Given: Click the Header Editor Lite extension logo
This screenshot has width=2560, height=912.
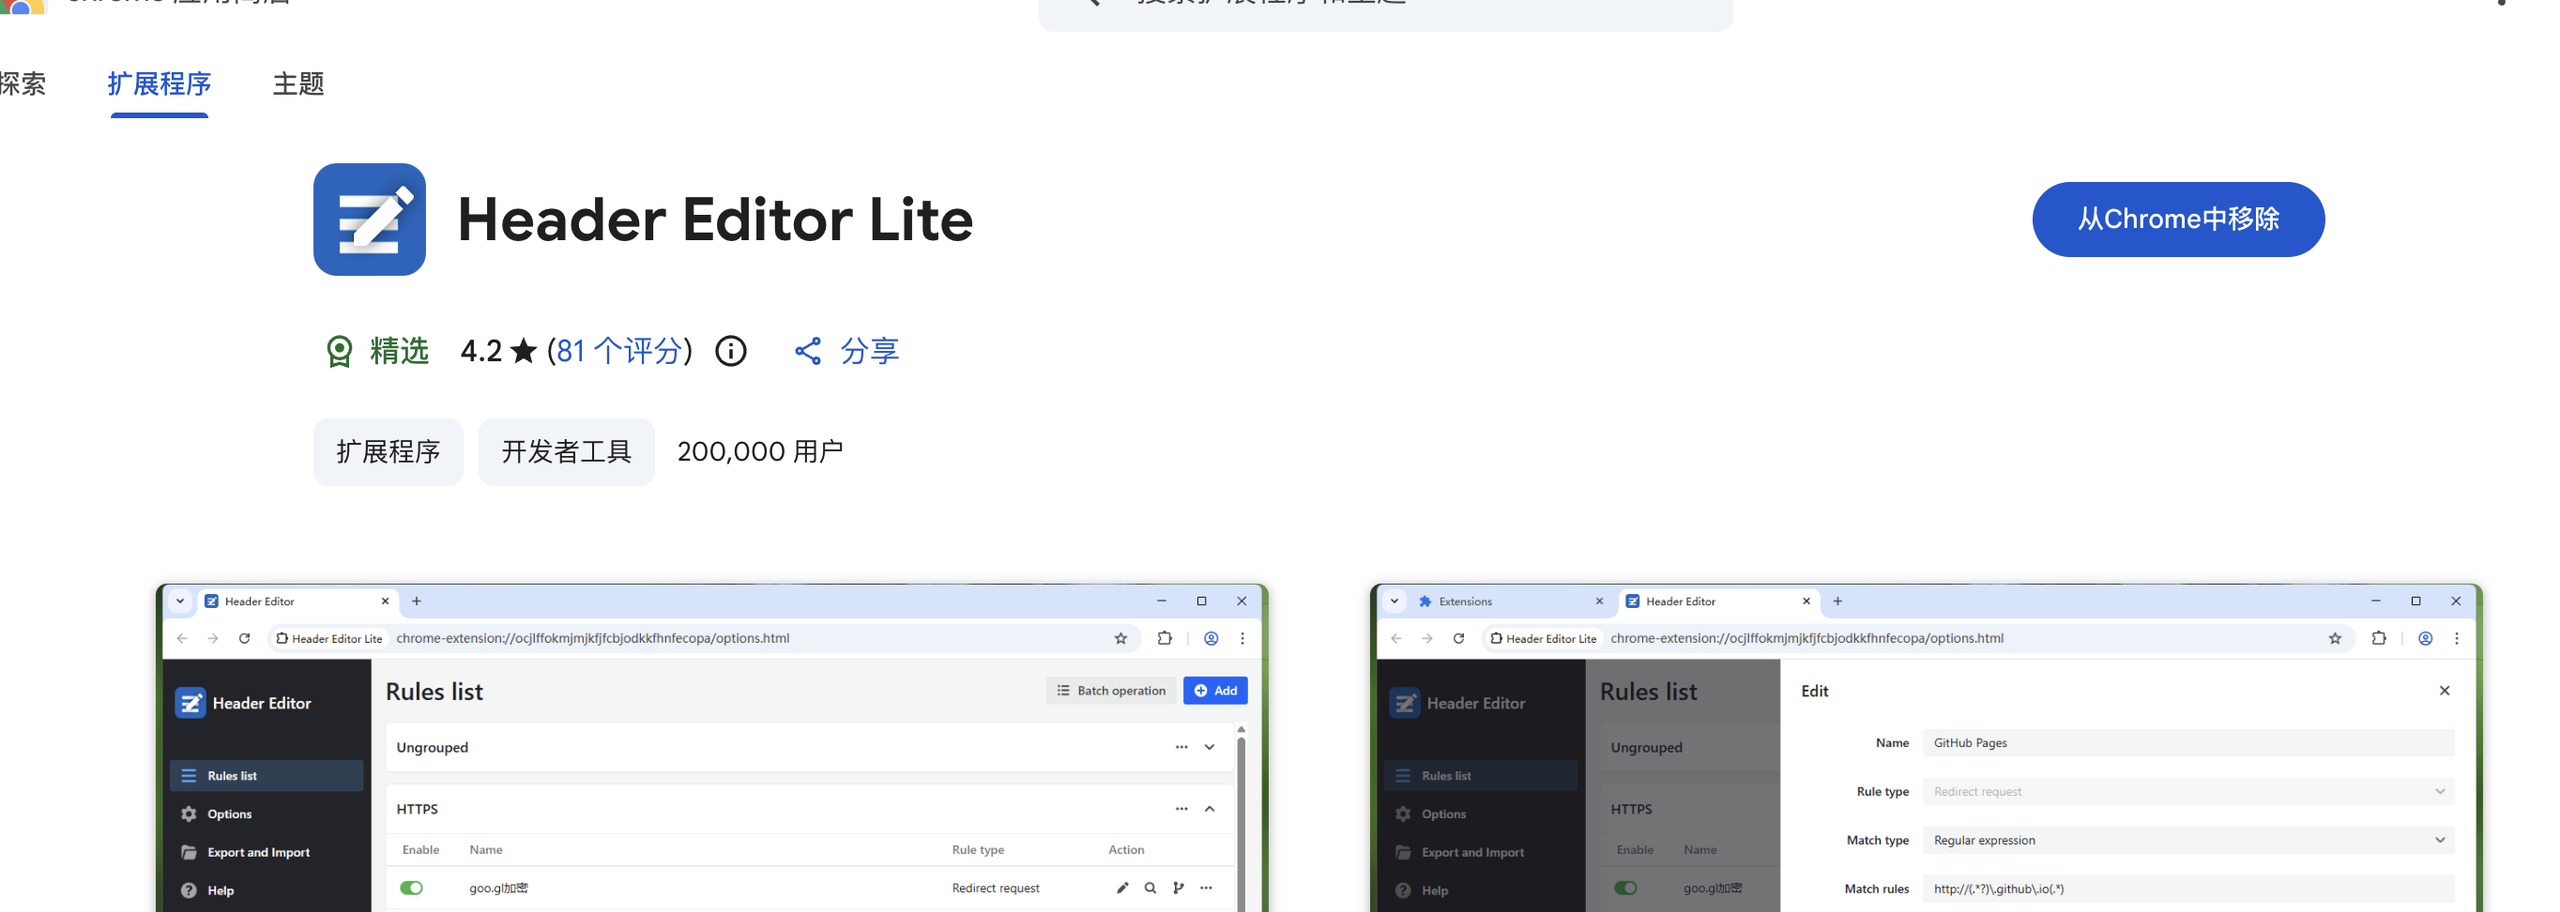Looking at the screenshot, I should 369,219.
